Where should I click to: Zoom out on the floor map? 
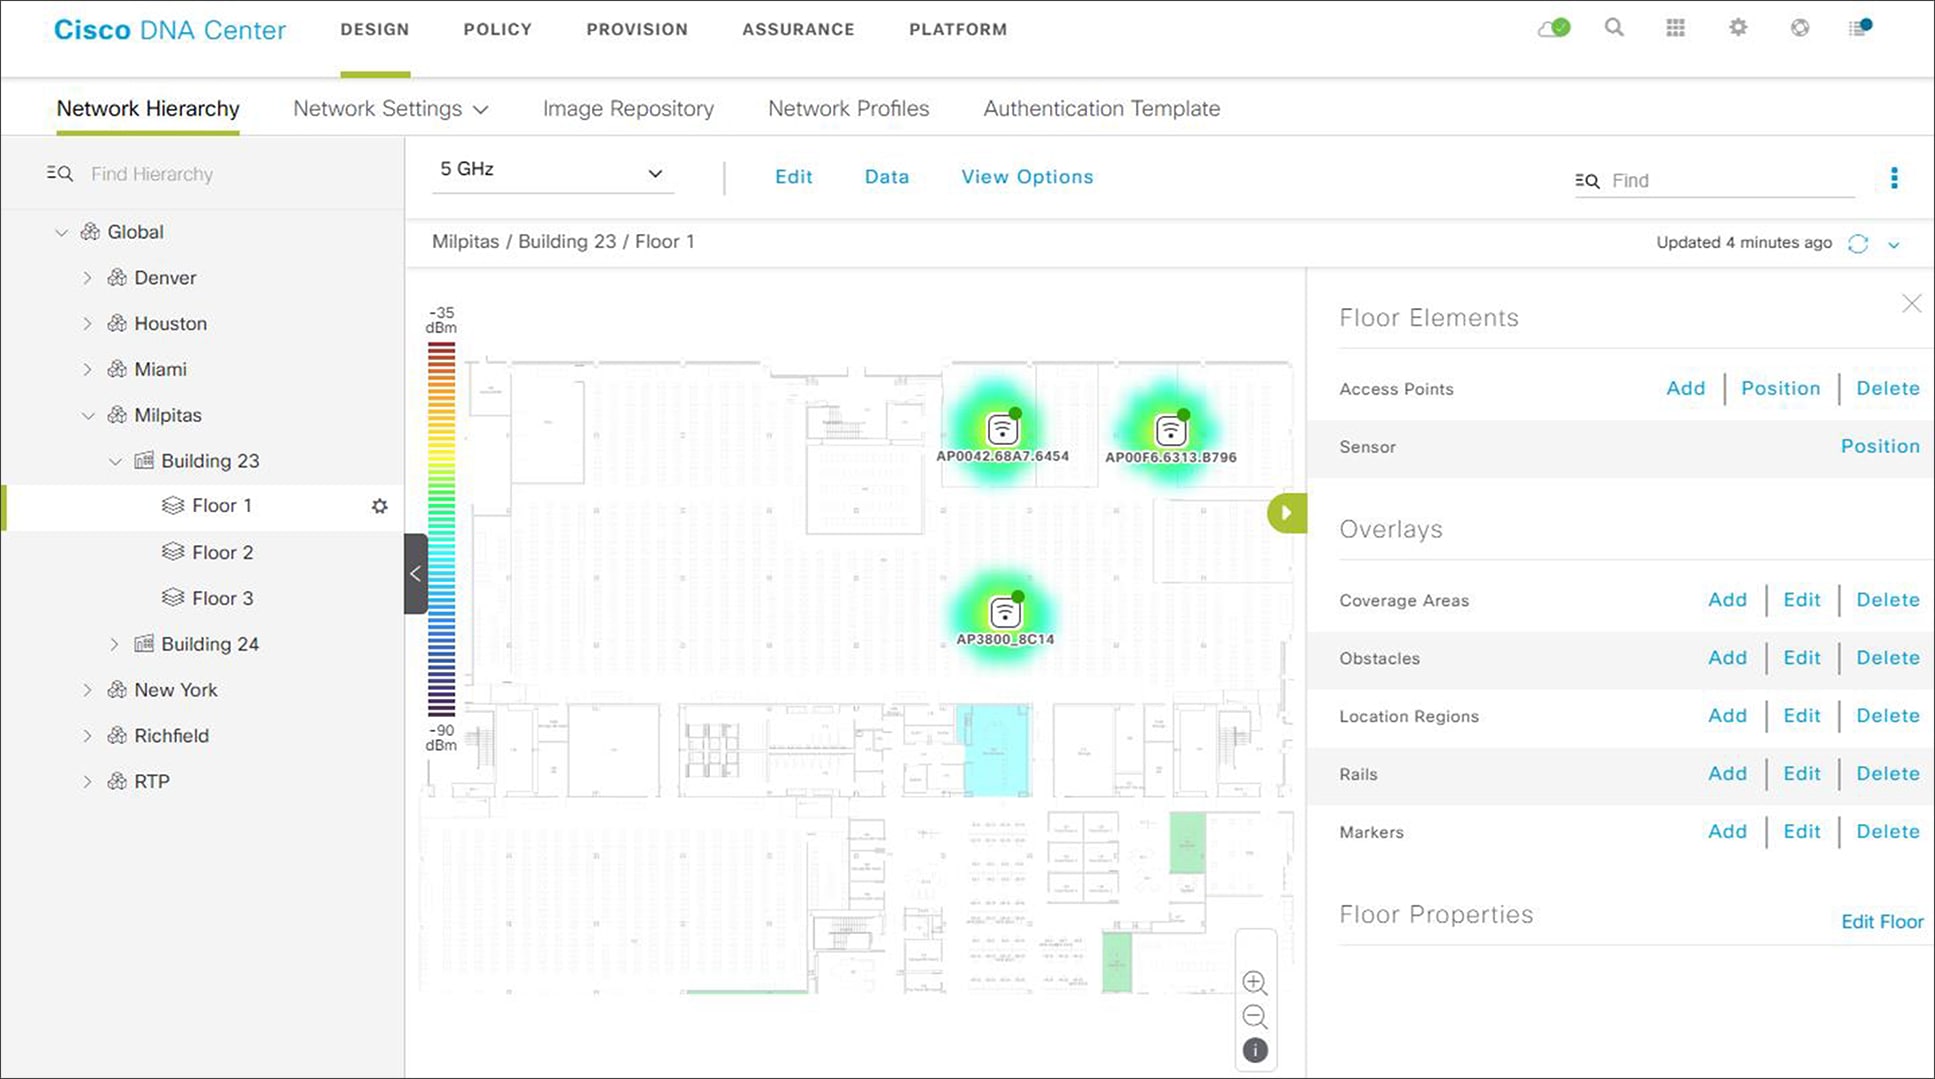click(1255, 1017)
